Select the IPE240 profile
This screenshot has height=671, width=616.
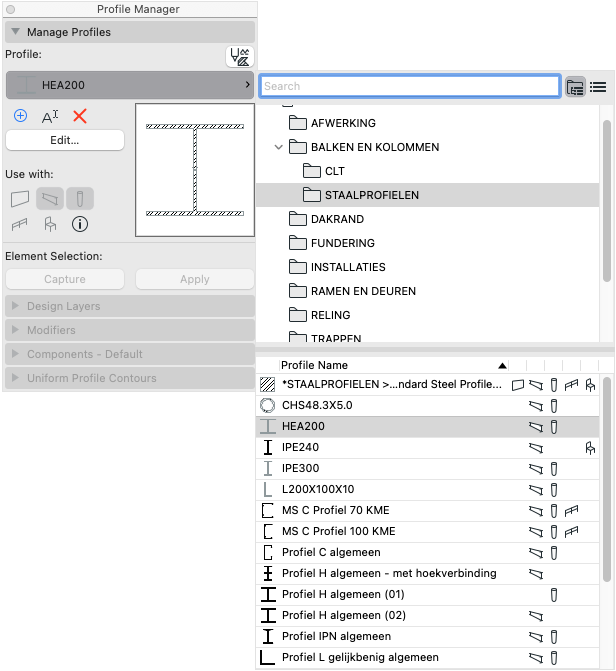coord(427,447)
